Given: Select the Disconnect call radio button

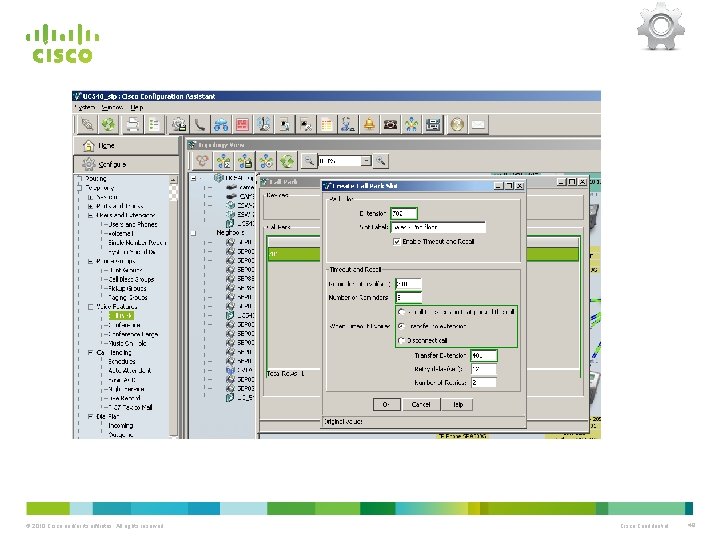Looking at the screenshot, I should click(402, 341).
